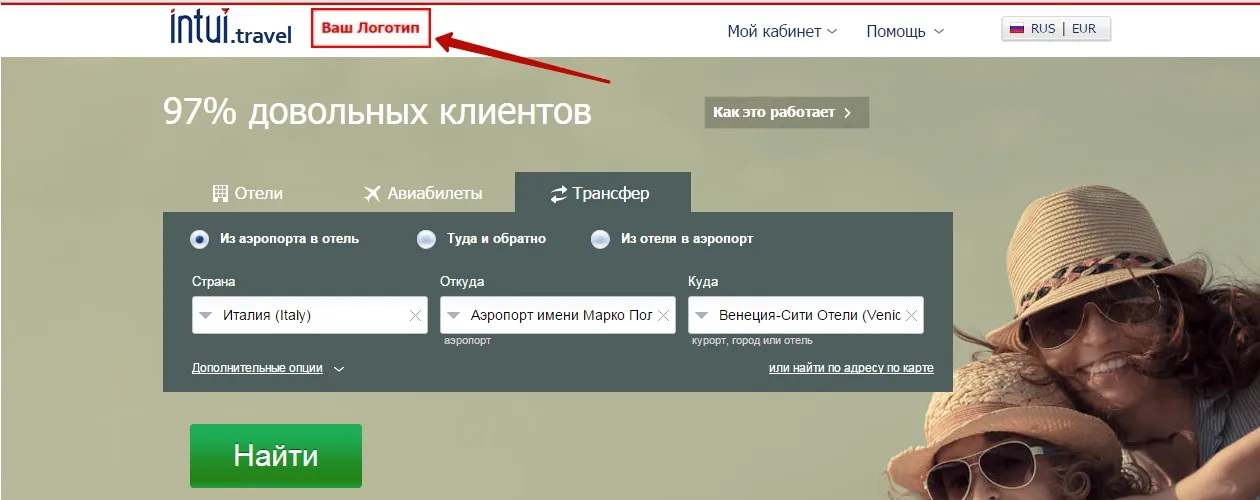Open the Страна country dropdown arrow
Screen dimensions: 1260x500
coord(205,315)
